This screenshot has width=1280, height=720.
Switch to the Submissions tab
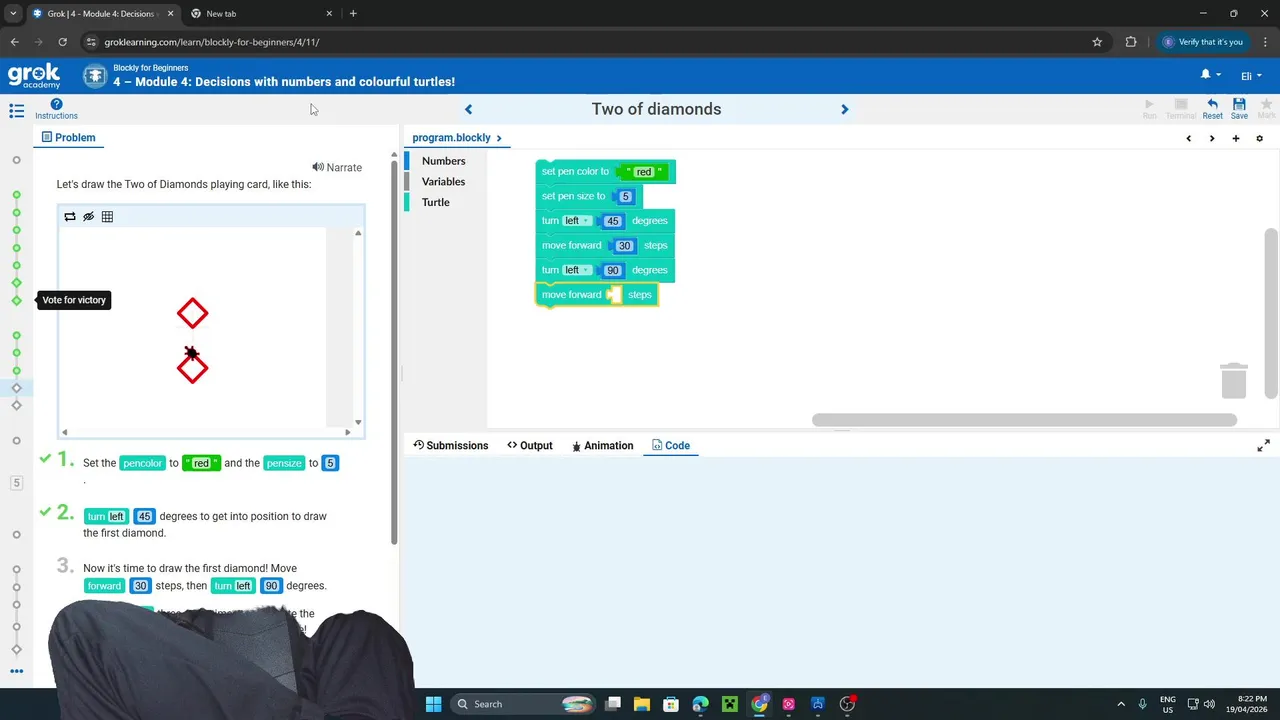[451, 446]
